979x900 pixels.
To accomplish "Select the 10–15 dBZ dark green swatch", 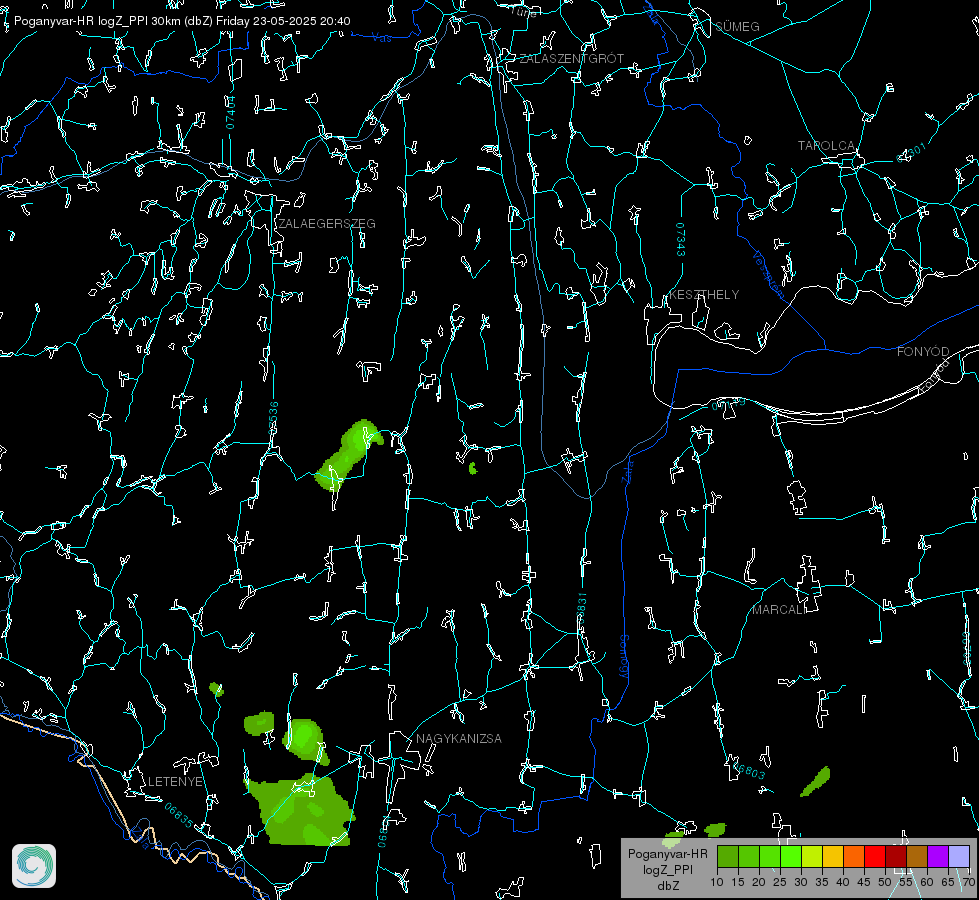I will pyautogui.click(x=728, y=856).
